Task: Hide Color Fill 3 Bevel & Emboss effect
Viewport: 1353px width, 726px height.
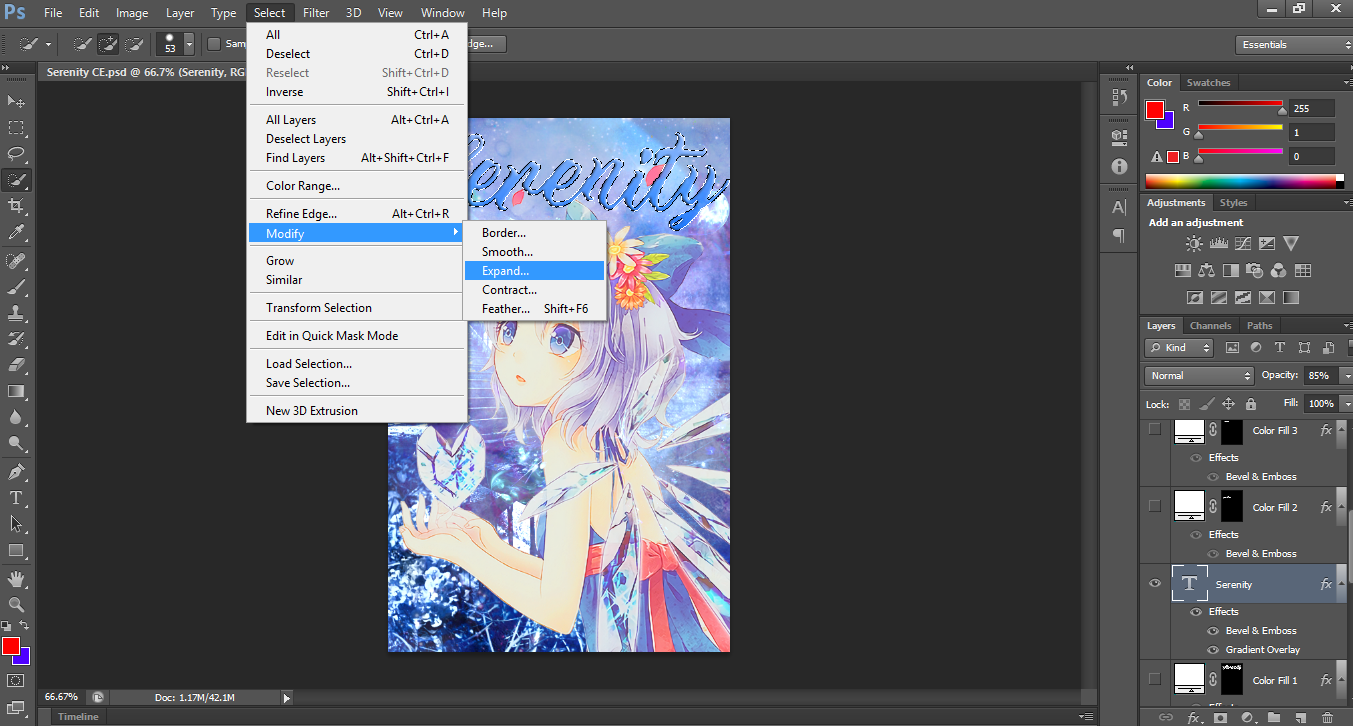Action: 1213,477
